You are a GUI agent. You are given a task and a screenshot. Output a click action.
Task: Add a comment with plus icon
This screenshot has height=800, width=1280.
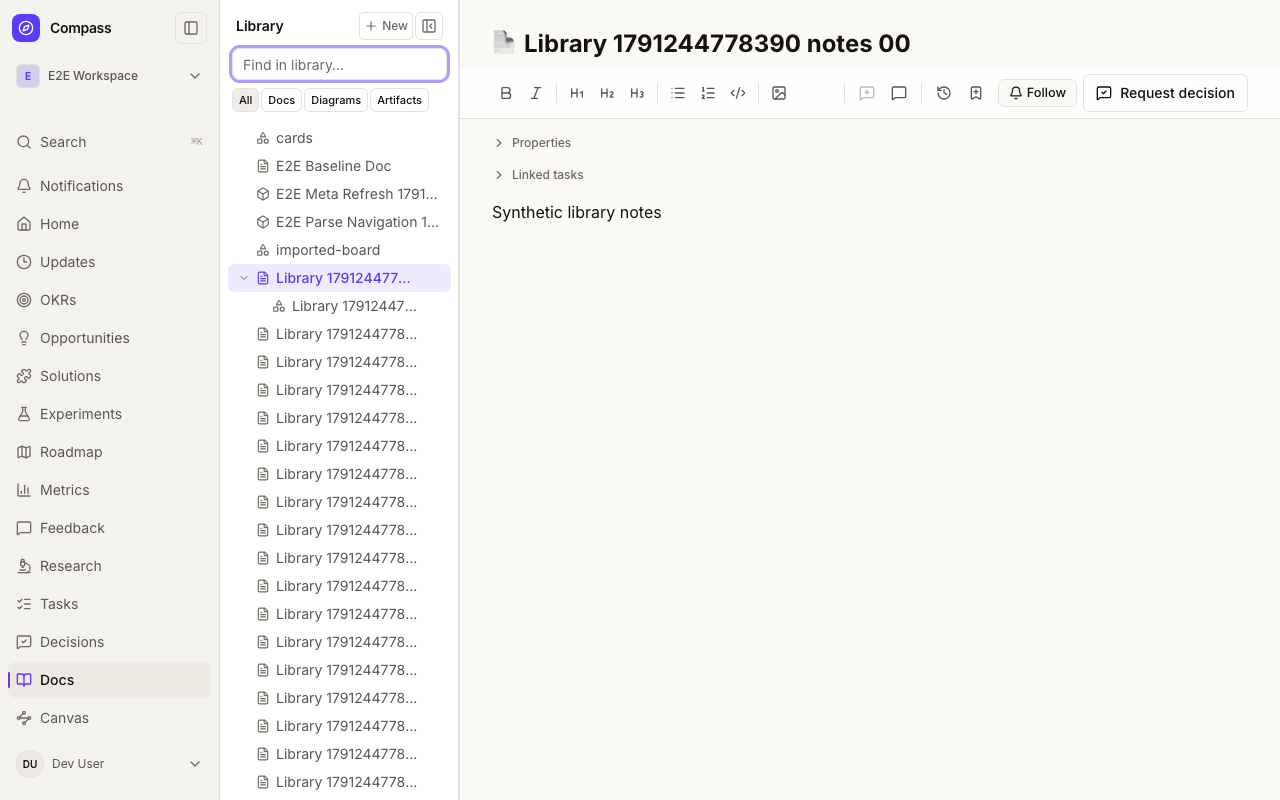pos(867,93)
